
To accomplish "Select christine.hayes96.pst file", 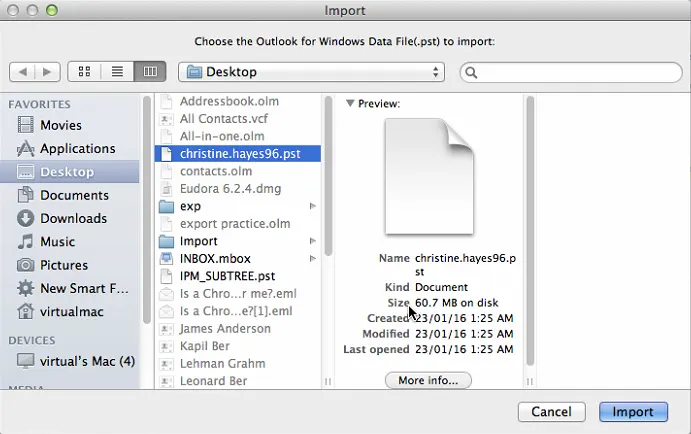I will click(238, 154).
